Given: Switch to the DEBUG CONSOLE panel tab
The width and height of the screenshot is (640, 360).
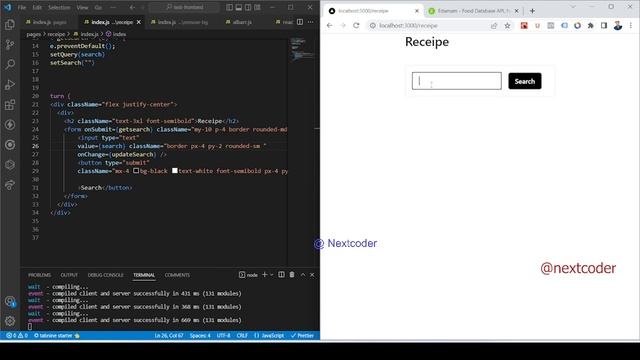Looking at the screenshot, I should [x=105, y=275].
